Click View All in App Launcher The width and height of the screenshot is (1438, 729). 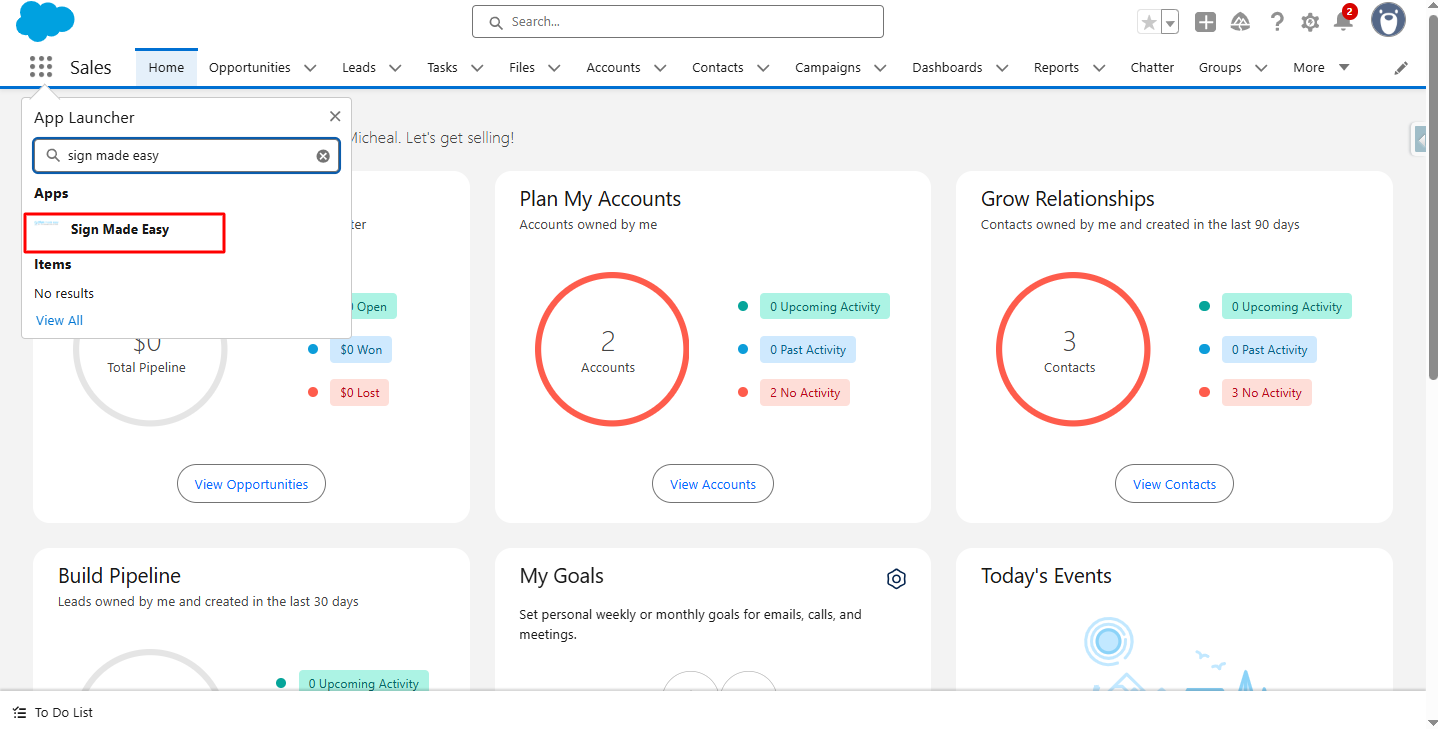tap(60, 321)
